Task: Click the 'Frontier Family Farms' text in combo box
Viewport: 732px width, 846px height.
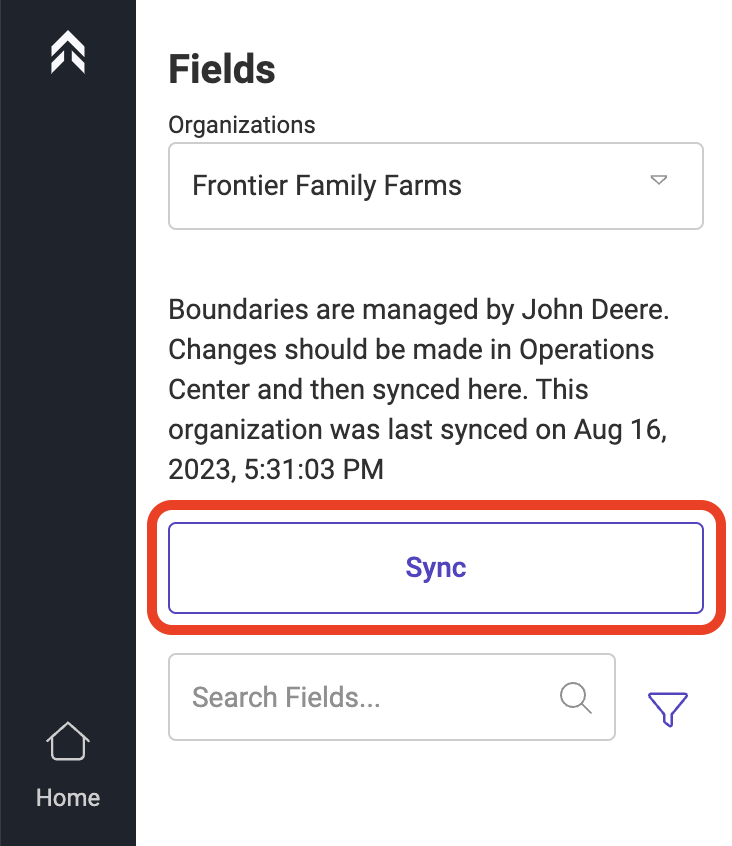Action: pyautogui.click(x=327, y=186)
